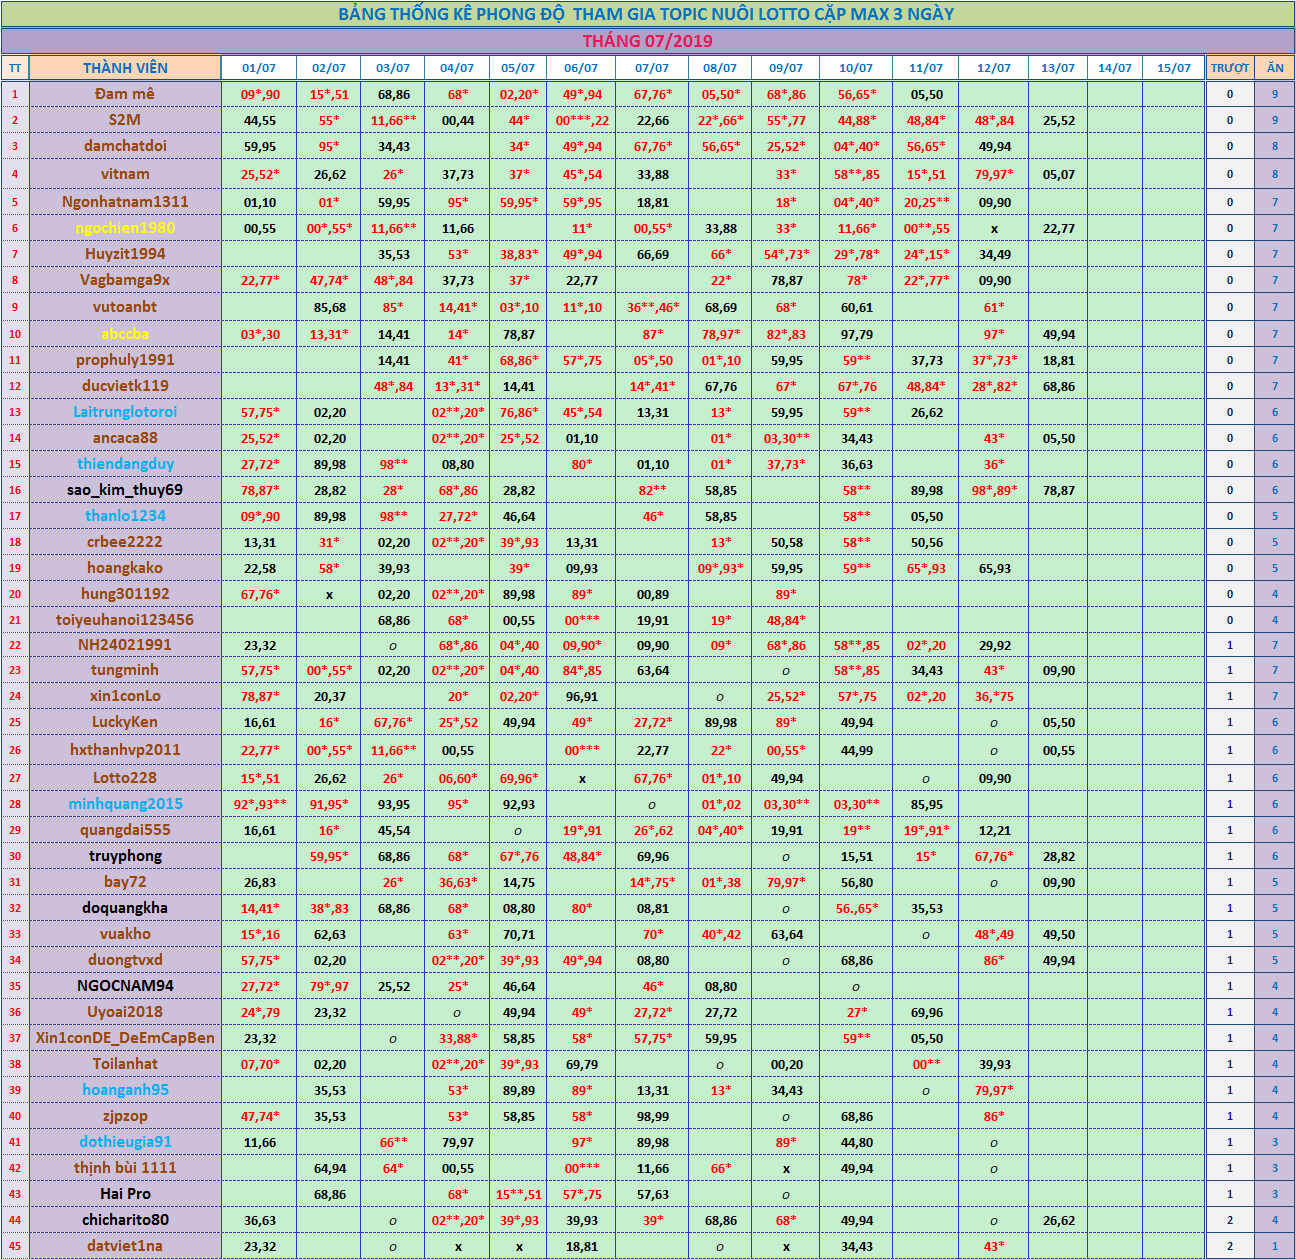
Task: Select member name hoangkako
Action: click(125, 568)
